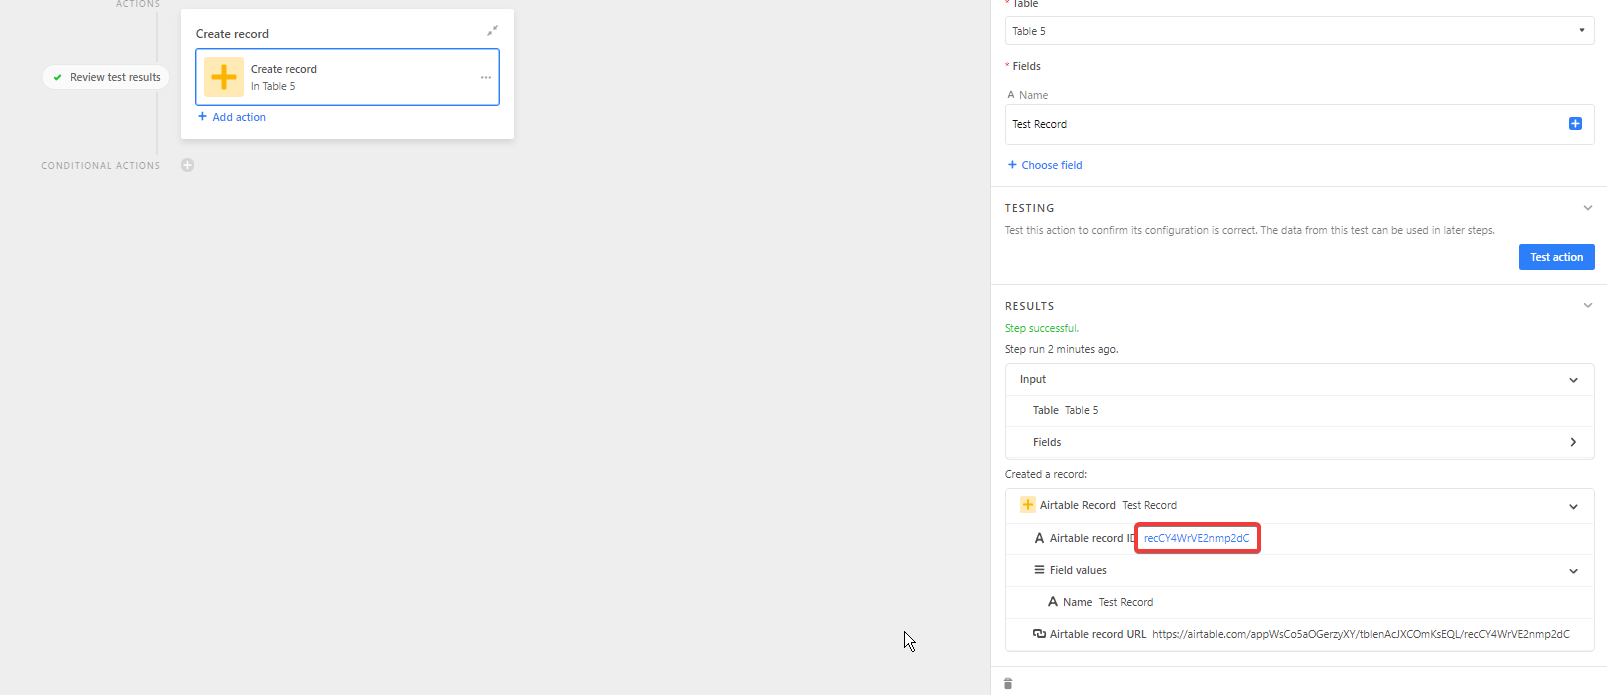Click the Created a record label

click(x=1046, y=474)
